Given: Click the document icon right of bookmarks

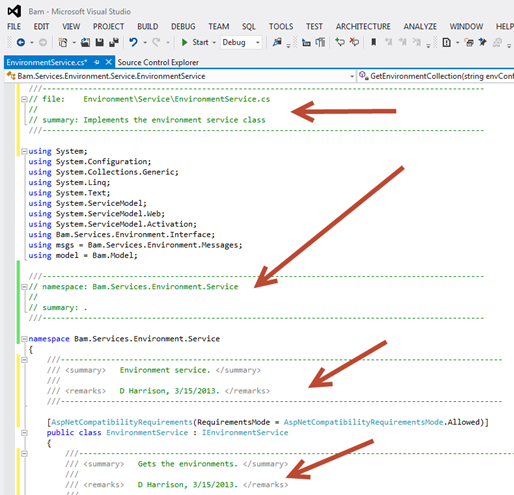Looking at the screenshot, I should click(x=446, y=42).
